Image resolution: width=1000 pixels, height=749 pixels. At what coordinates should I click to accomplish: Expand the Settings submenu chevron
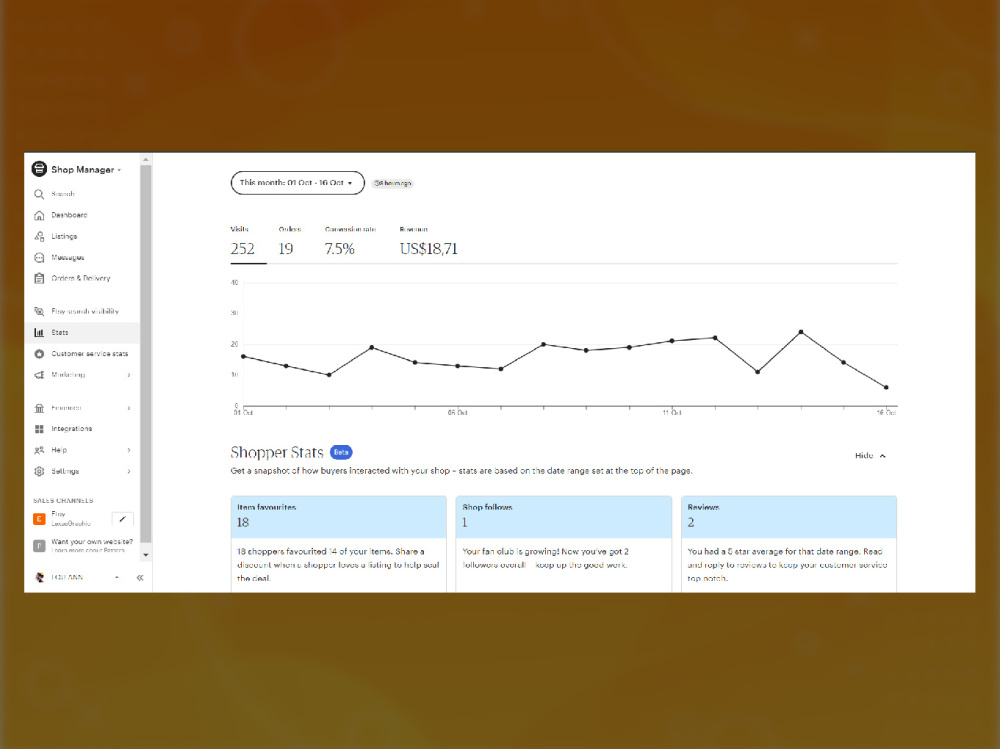pyautogui.click(x=129, y=471)
